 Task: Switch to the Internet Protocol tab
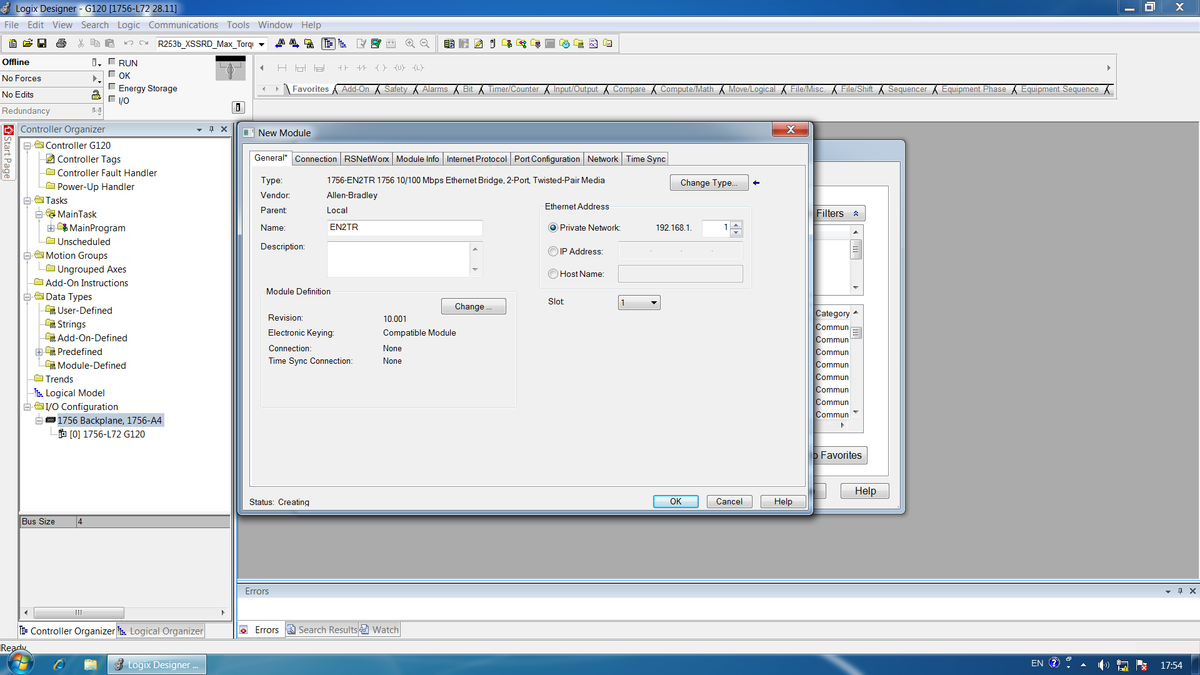click(x=476, y=159)
